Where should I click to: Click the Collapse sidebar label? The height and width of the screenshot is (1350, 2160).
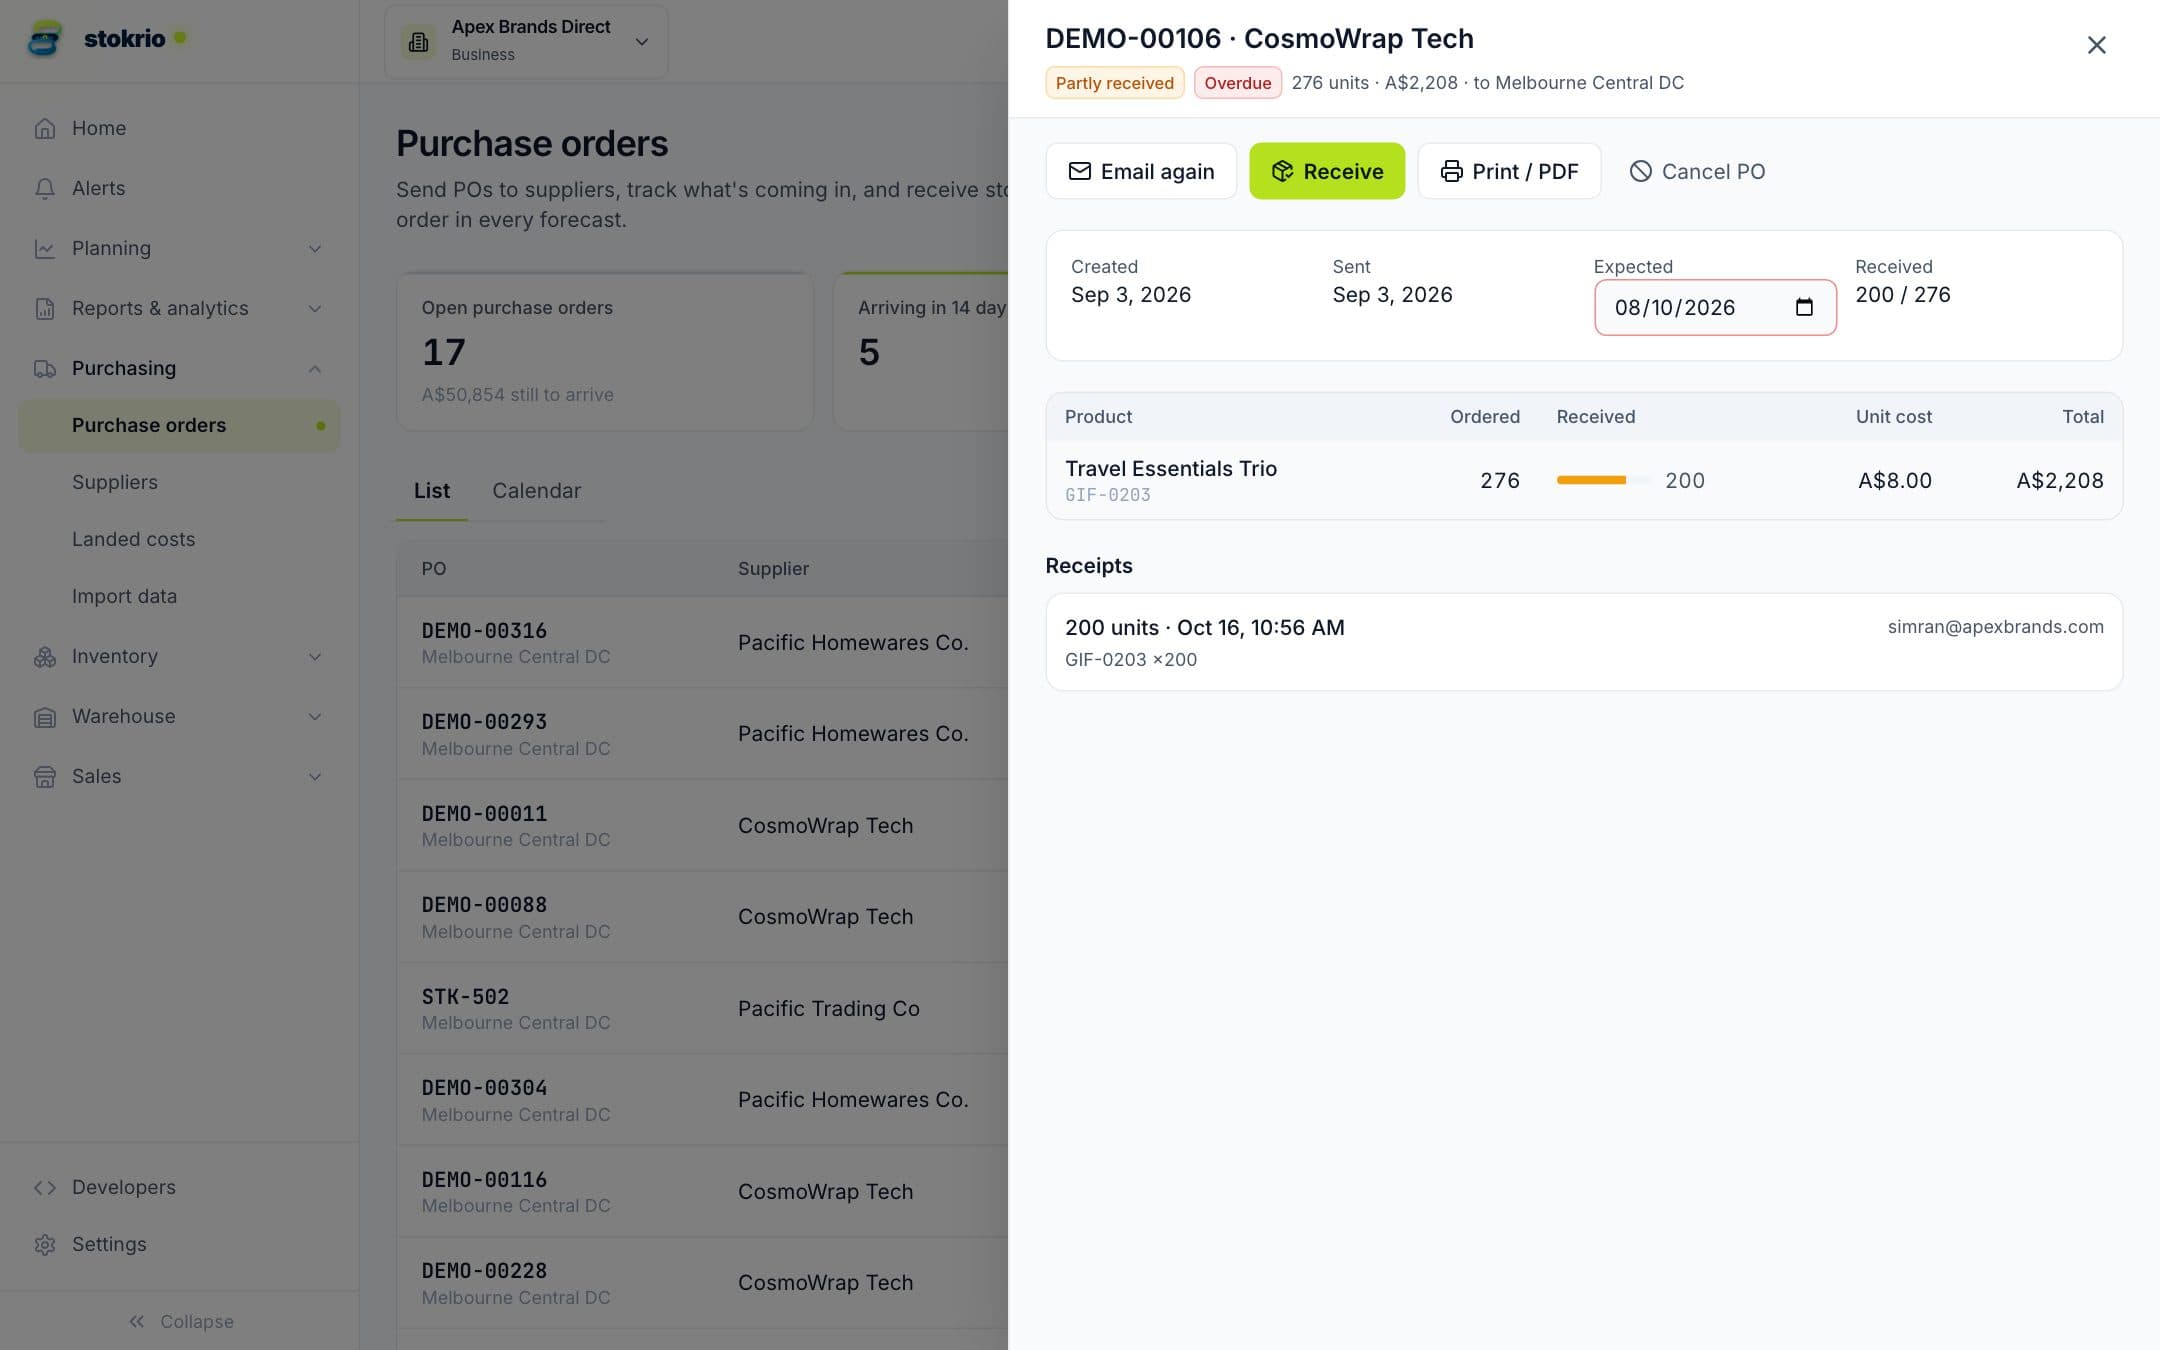point(197,1321)
